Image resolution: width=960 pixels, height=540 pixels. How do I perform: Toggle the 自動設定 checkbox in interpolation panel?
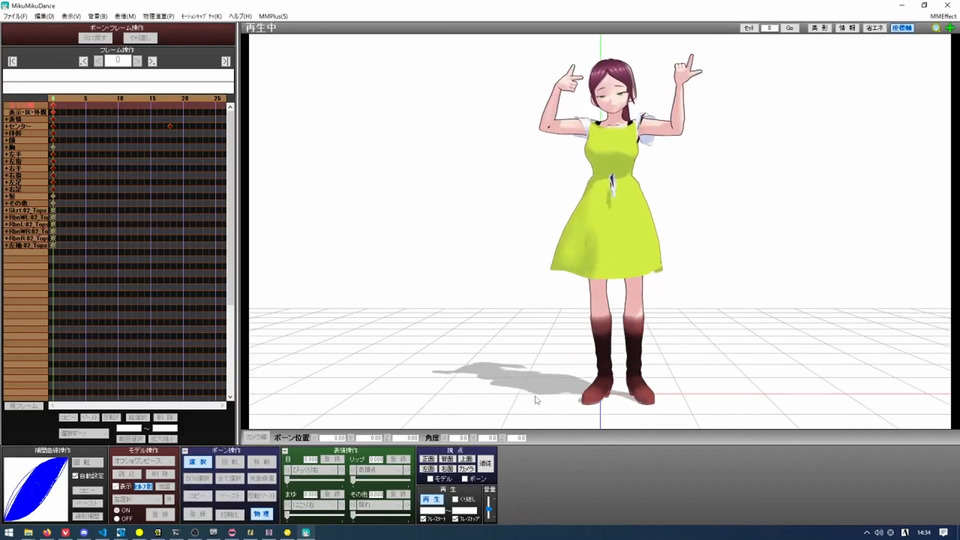coord(76,476)
